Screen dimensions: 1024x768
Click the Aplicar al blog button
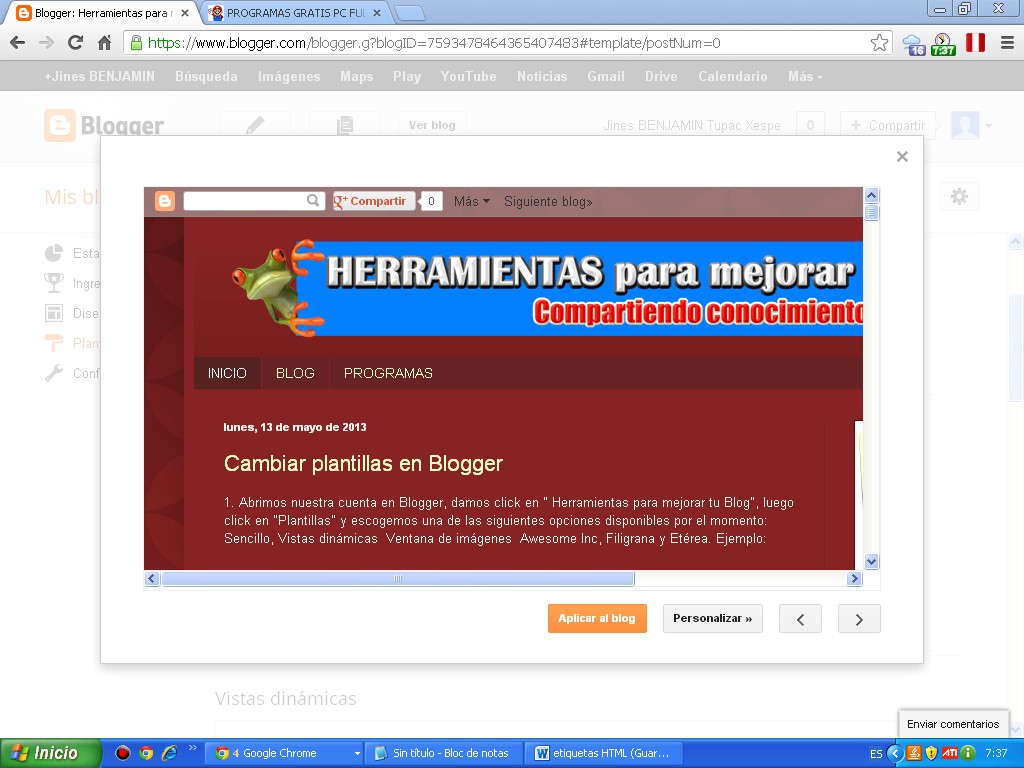coord(597,618)
